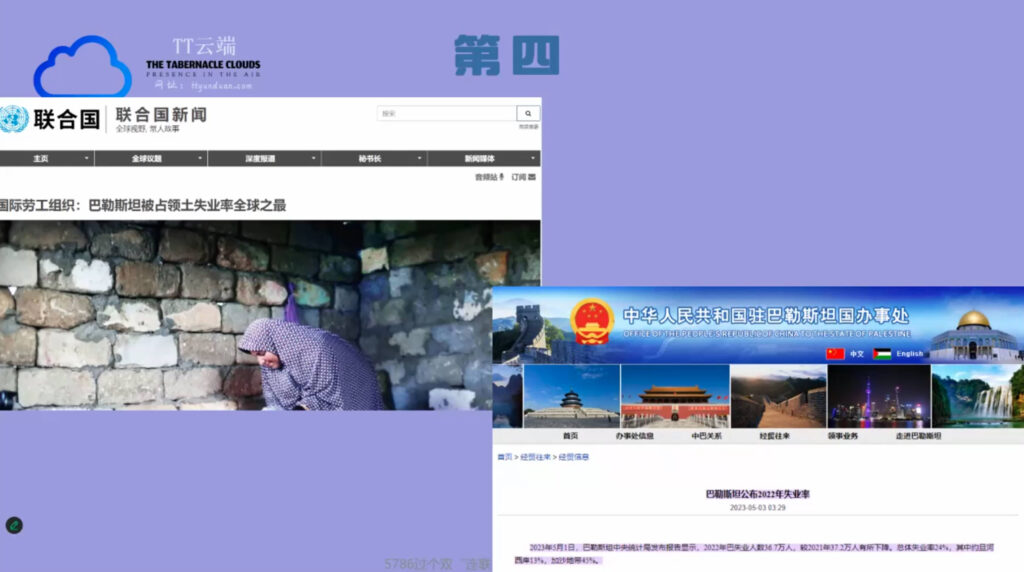This screenshot has height=572, width=1024.
Task: Click the Tiananmen banner photo
Action: tap(674, 396)
